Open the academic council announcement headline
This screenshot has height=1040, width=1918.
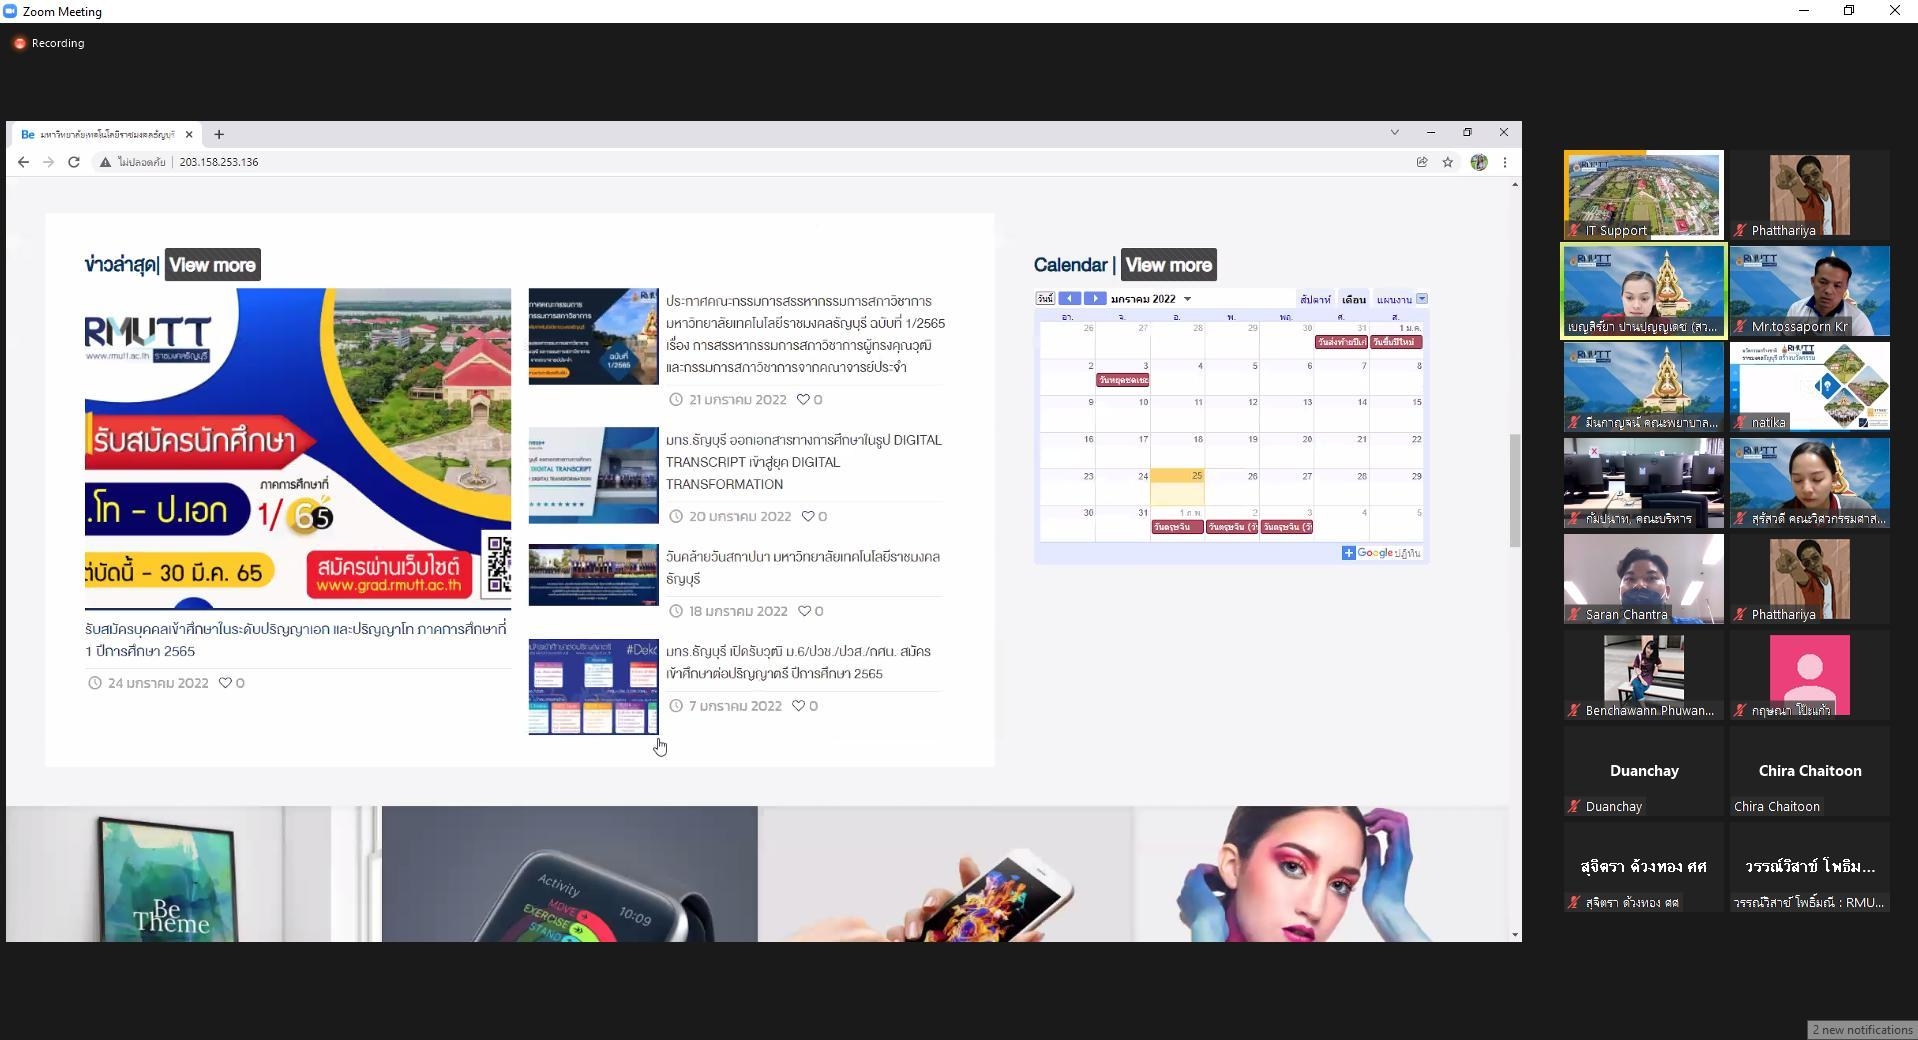(805, 334)
